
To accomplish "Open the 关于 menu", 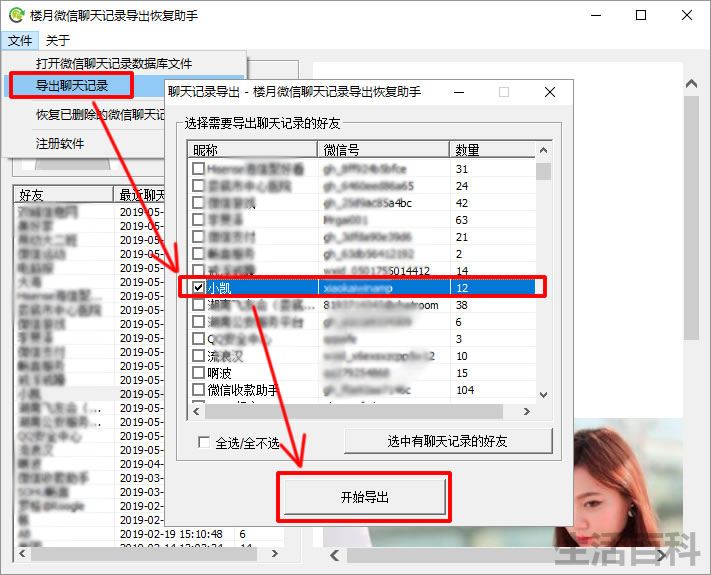I will (x=58, y=40).
